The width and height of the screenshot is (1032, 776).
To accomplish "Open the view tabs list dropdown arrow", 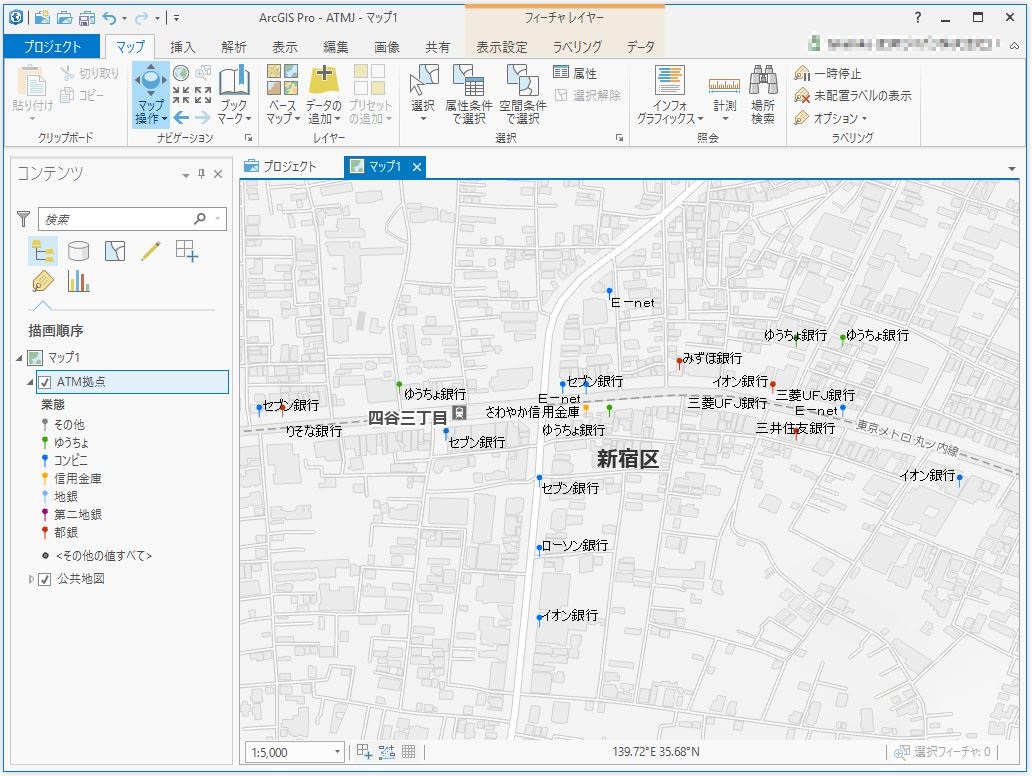I will (1012, 169).
